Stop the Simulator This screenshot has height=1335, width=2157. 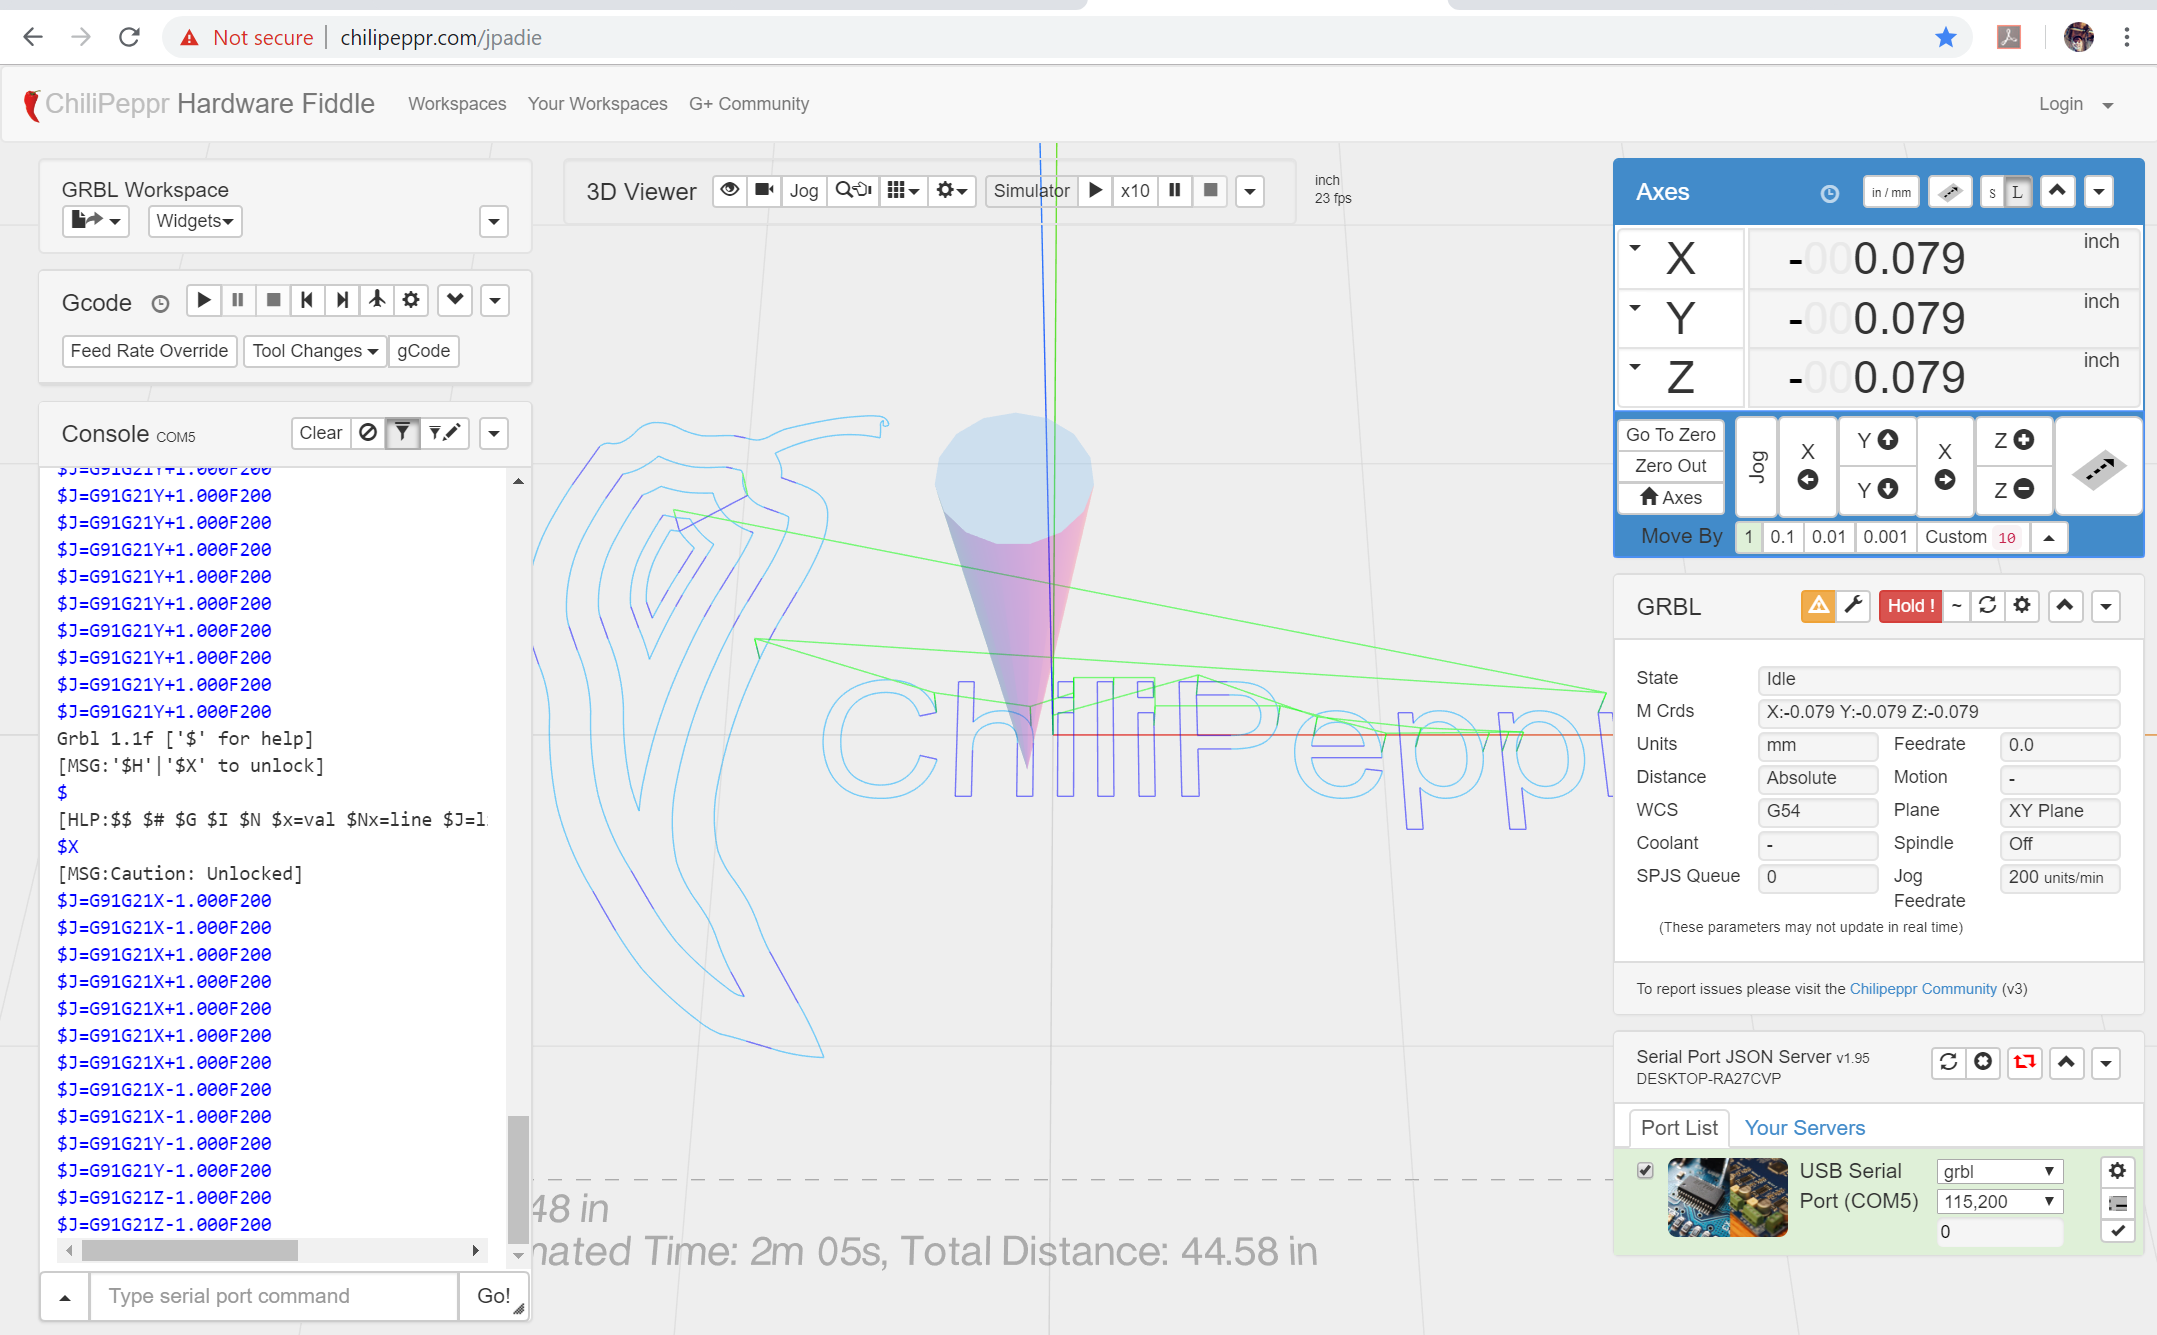1210,190
